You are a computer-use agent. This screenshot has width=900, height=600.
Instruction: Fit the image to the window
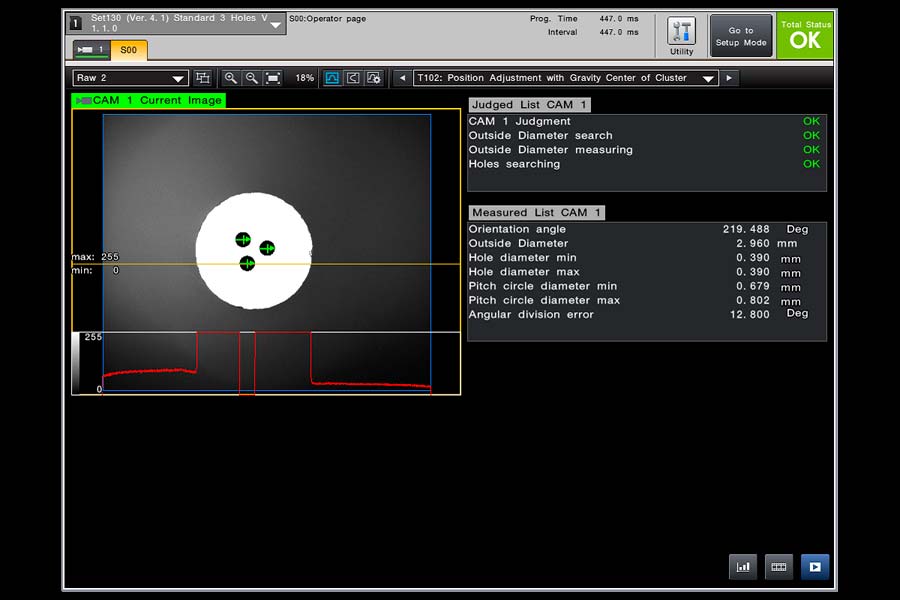click(x=273, y=78)
